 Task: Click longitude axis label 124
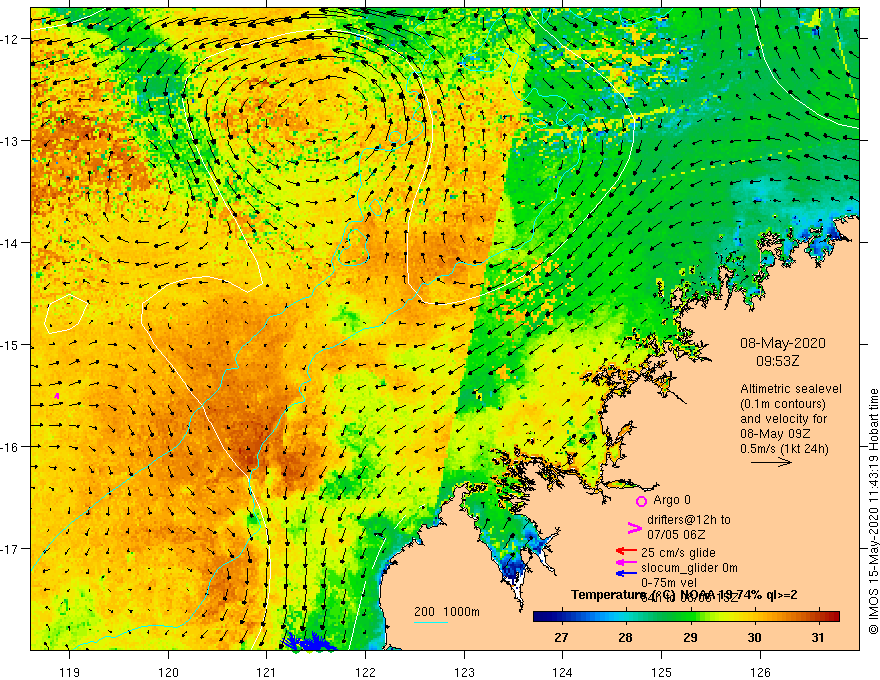(x=562, y=672)
